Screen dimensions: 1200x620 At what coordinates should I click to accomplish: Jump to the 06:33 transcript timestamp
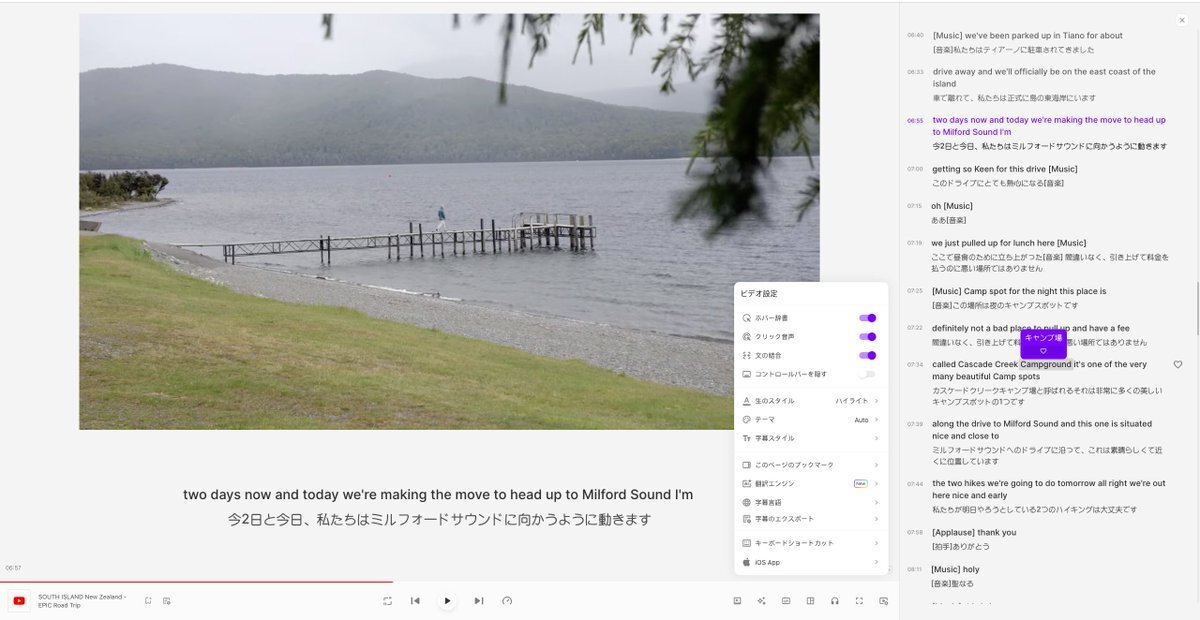point(915,72)
